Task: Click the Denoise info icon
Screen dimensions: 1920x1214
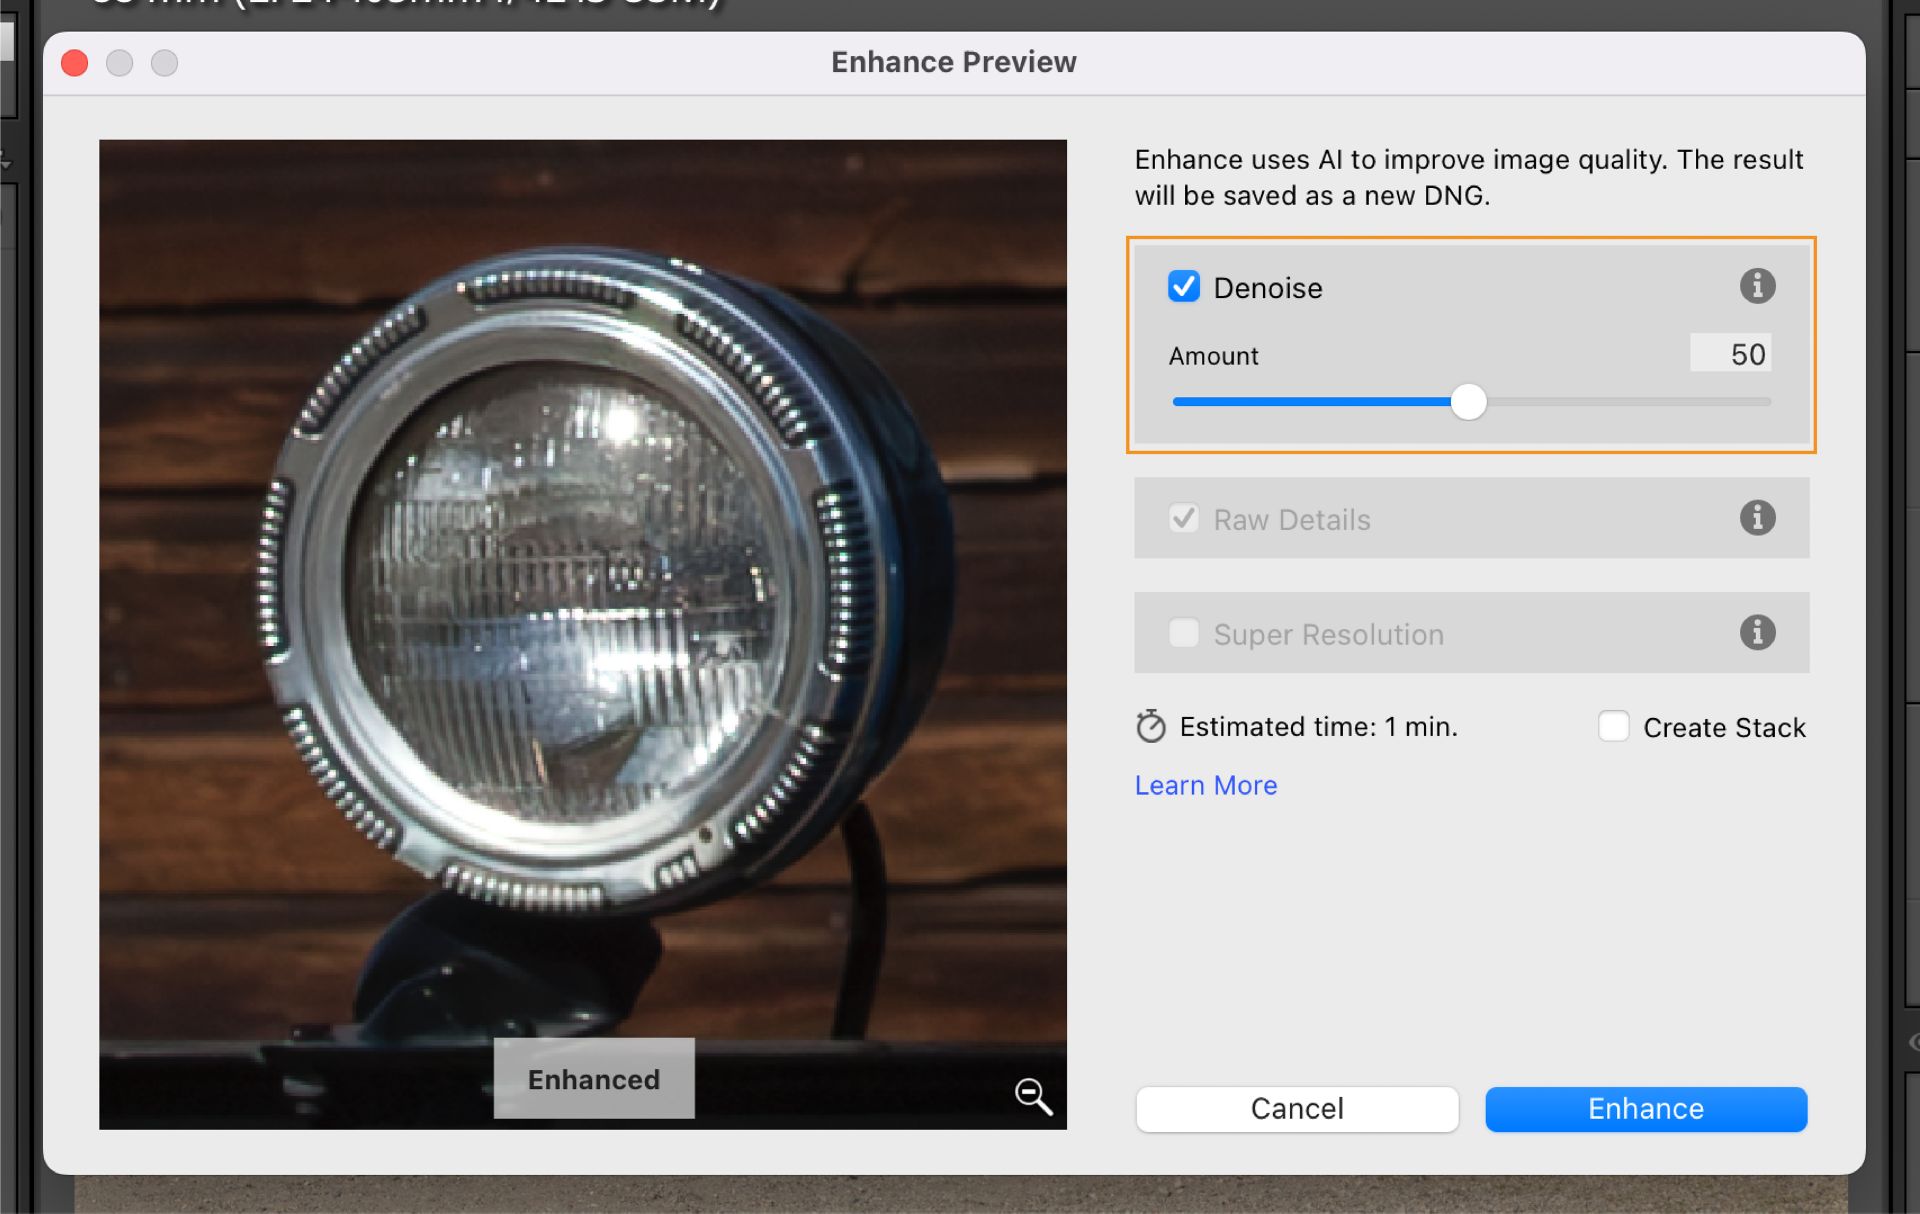Action: [1759, 286]
